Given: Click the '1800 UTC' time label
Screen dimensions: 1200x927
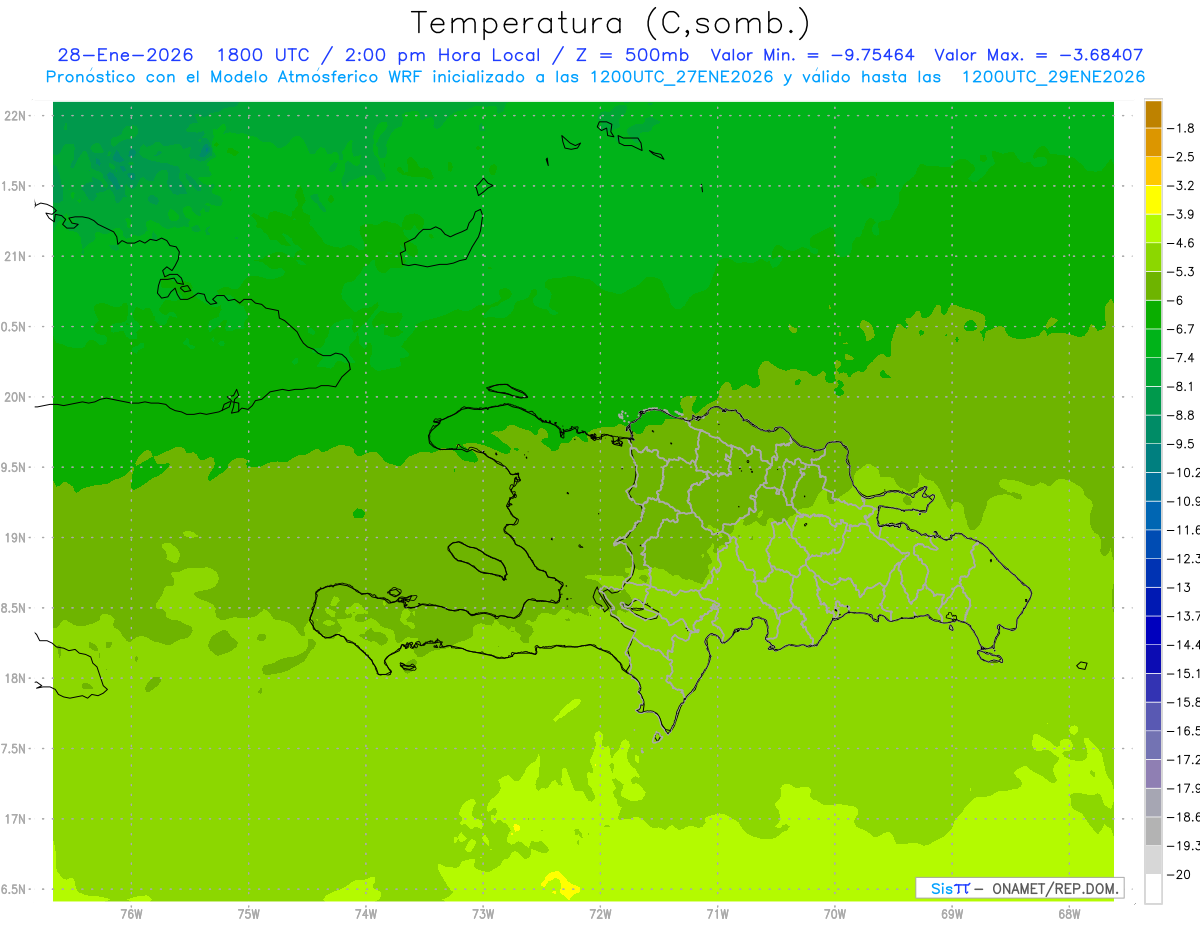Looking at the screenshot, I should pyautogui.click(x=263, y=55).
